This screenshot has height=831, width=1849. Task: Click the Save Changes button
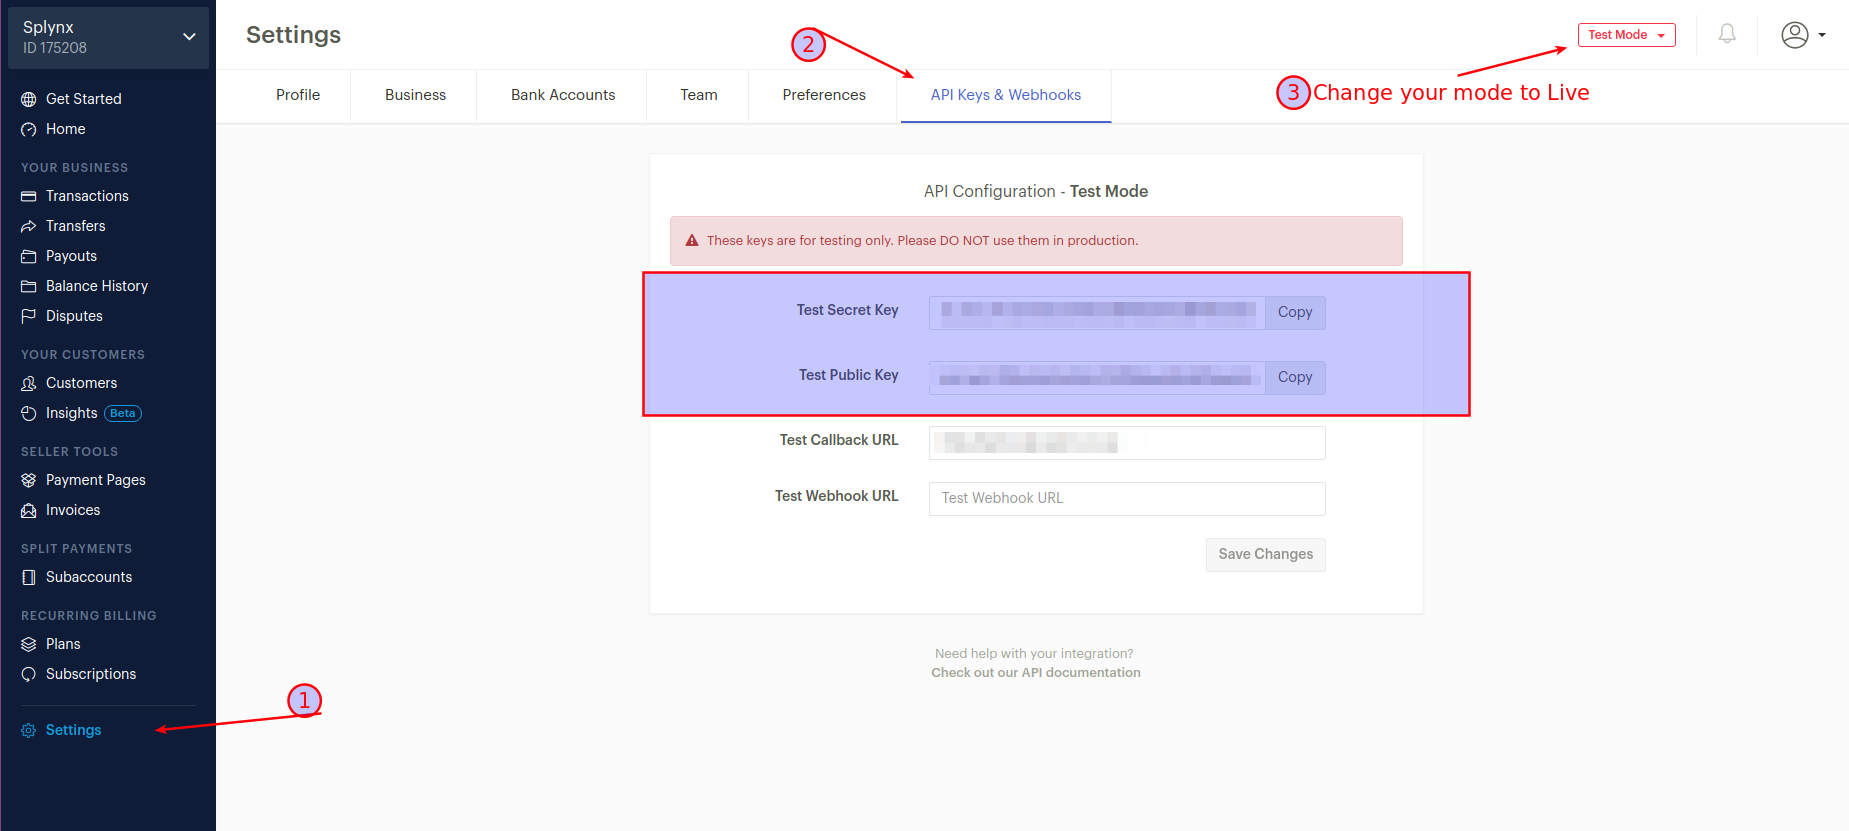(x=1266, y=554)
